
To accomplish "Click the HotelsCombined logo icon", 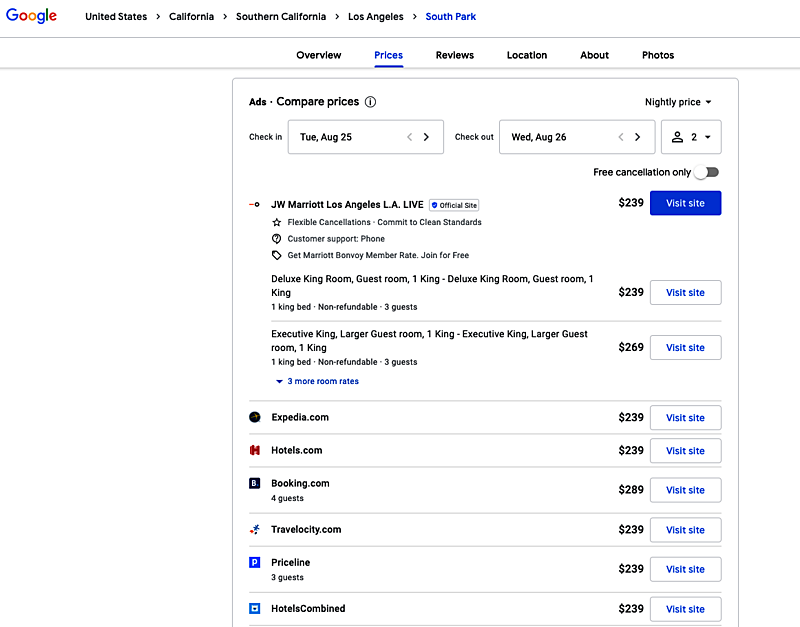I will tap(255, 608).
